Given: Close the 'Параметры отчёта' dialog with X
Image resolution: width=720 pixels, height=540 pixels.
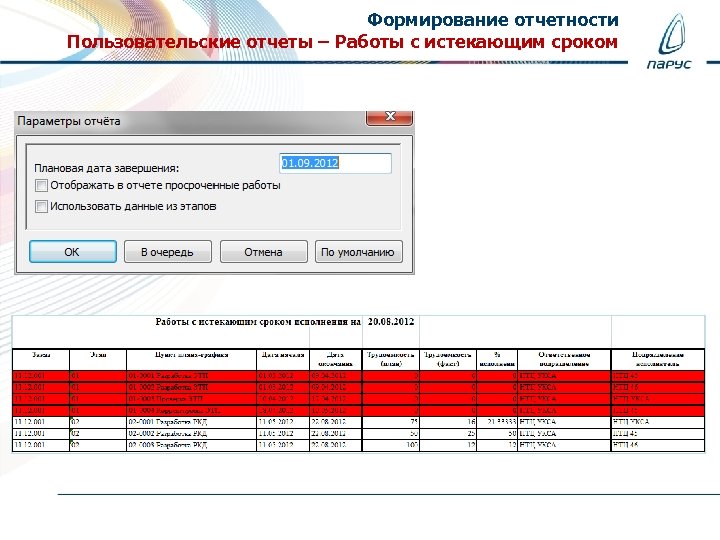Looking at the screenshot, I should [x=389, y=117].
